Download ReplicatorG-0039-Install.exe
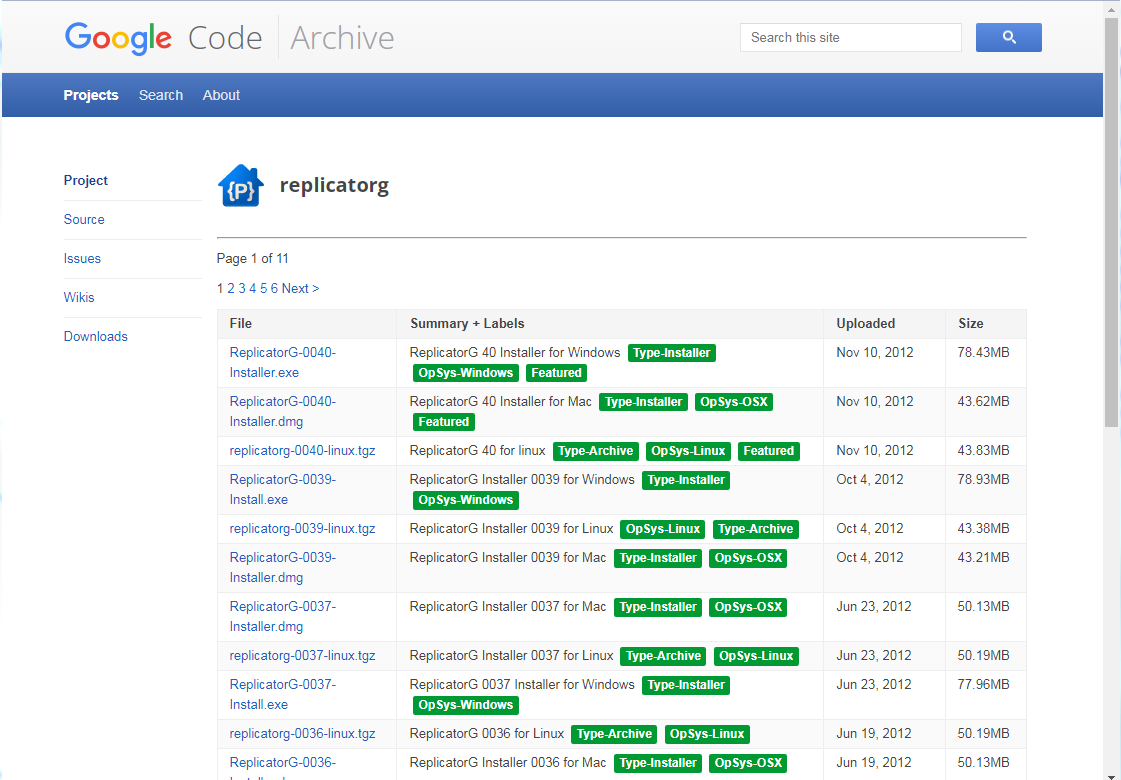1121x780 pixels. [x=282, y=489]
